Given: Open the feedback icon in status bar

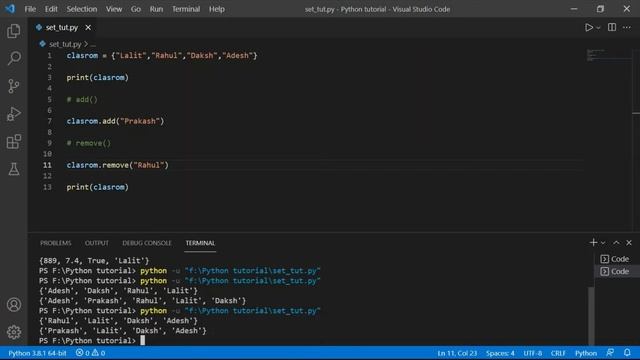Looking at the screenshot, I should tap(610, 353).
